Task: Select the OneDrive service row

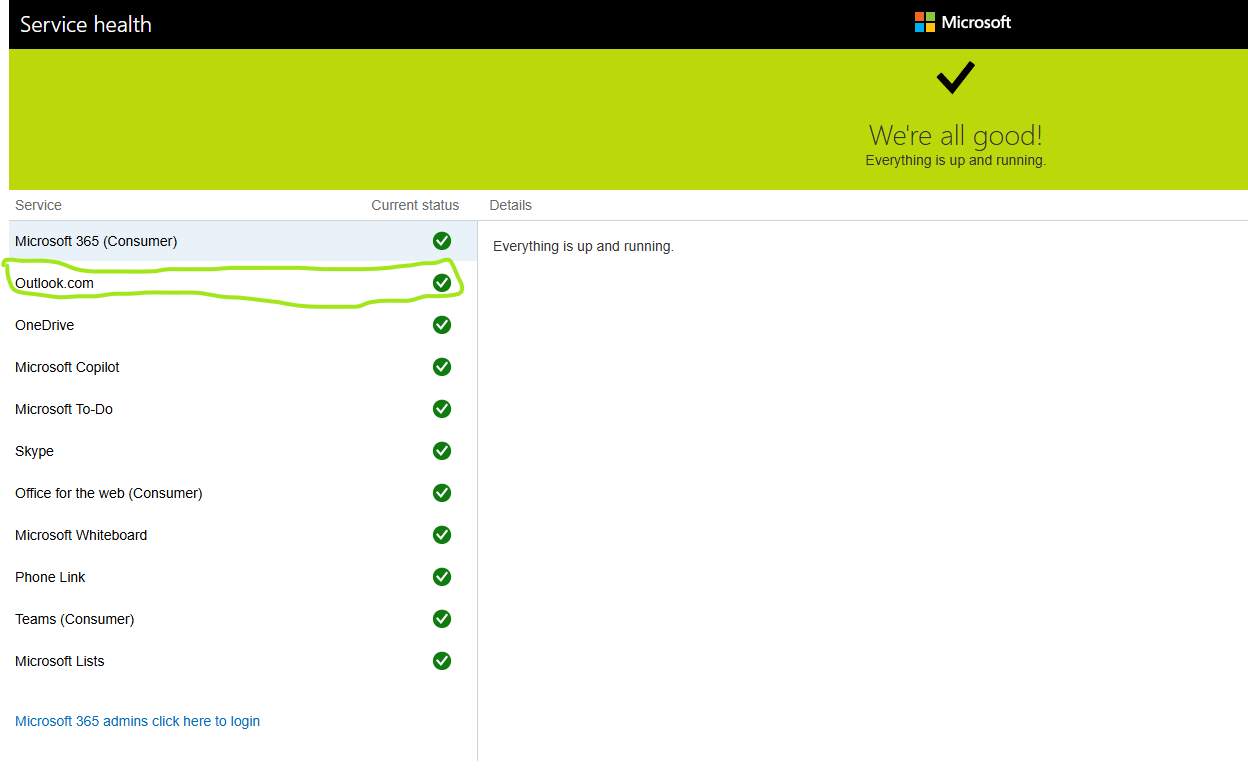Action: tap(243, 325)
